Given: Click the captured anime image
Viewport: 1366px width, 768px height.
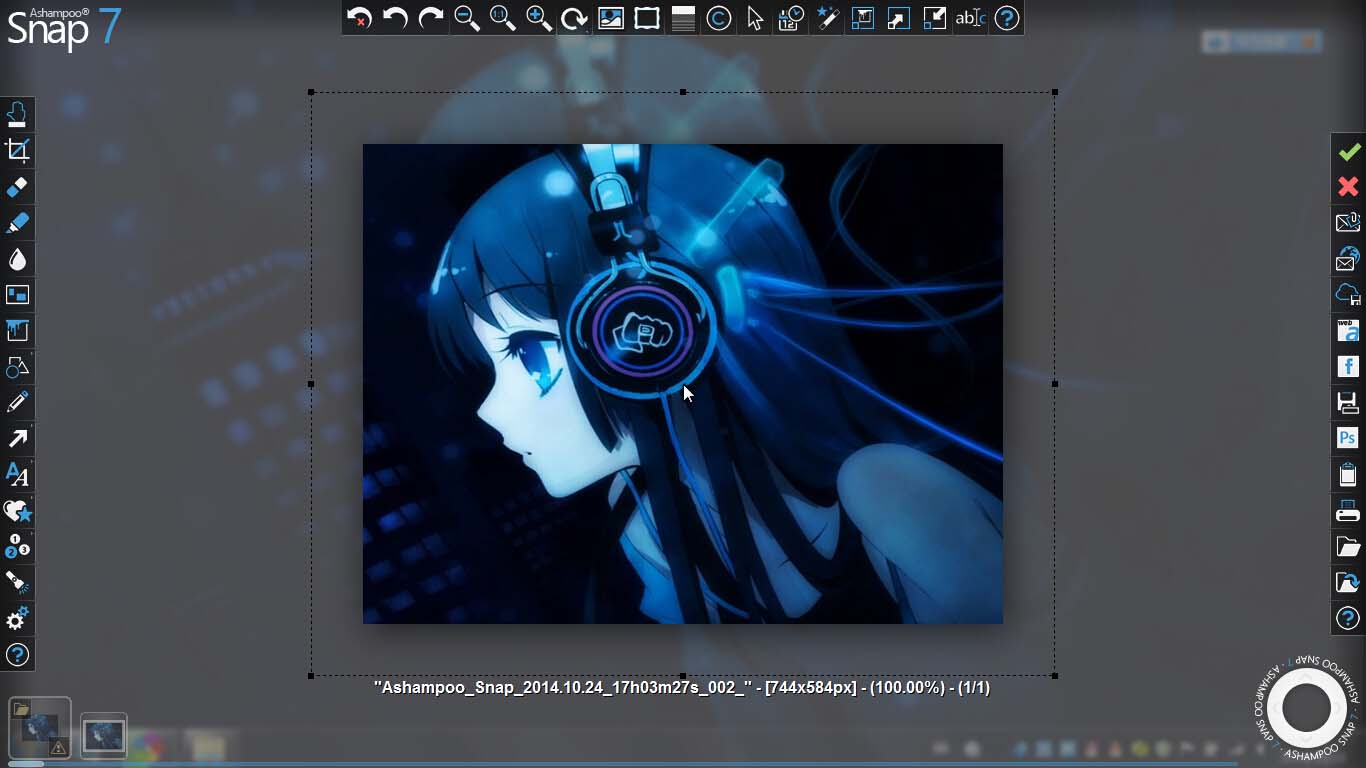Looking at the screenshot, I should [x=683, y=384].
